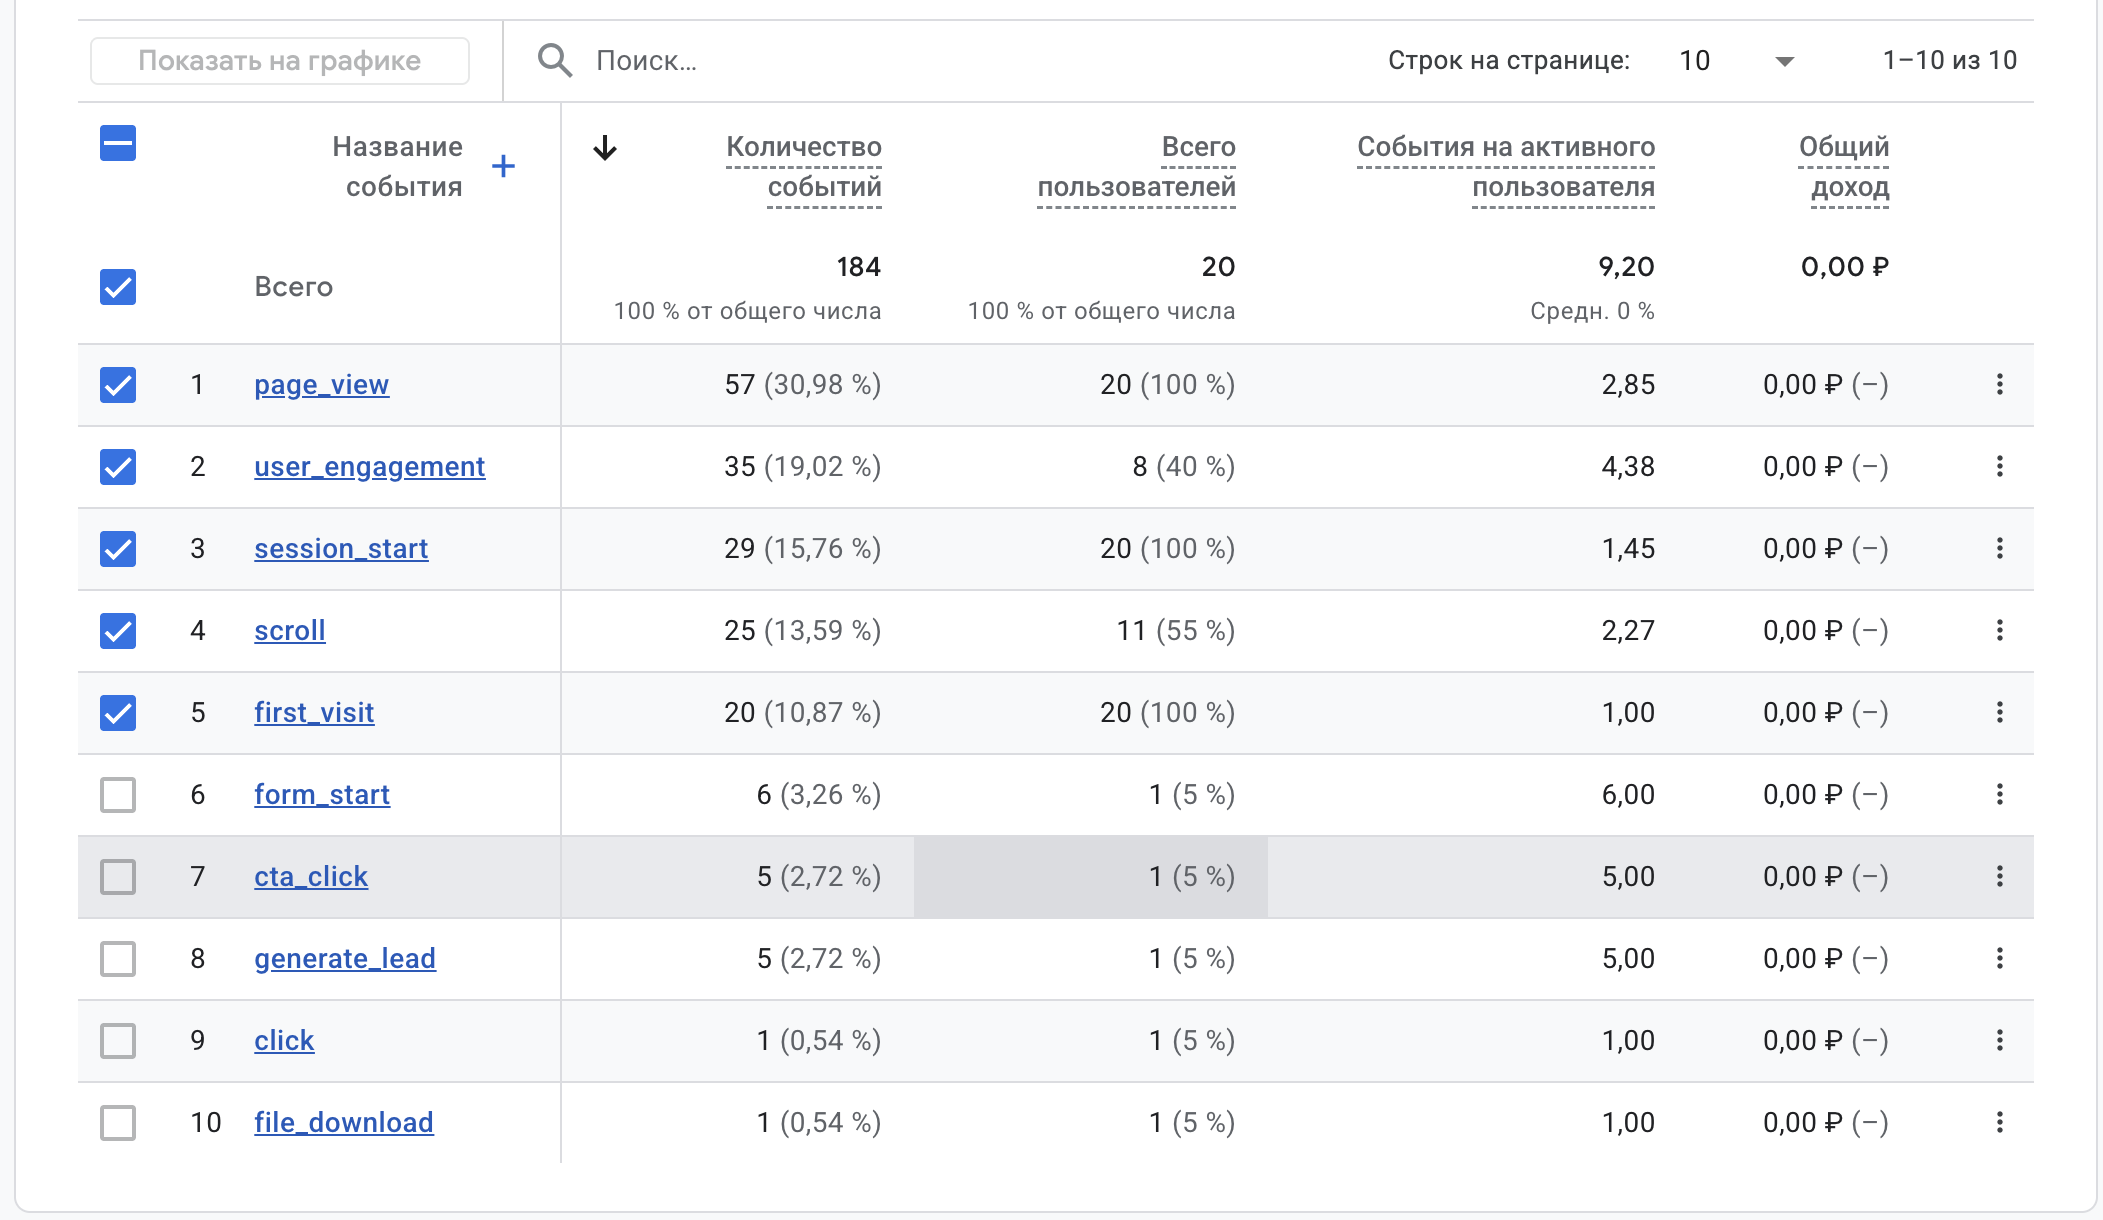Uncheck the Всего totals checkbox

tap(118, 287)
